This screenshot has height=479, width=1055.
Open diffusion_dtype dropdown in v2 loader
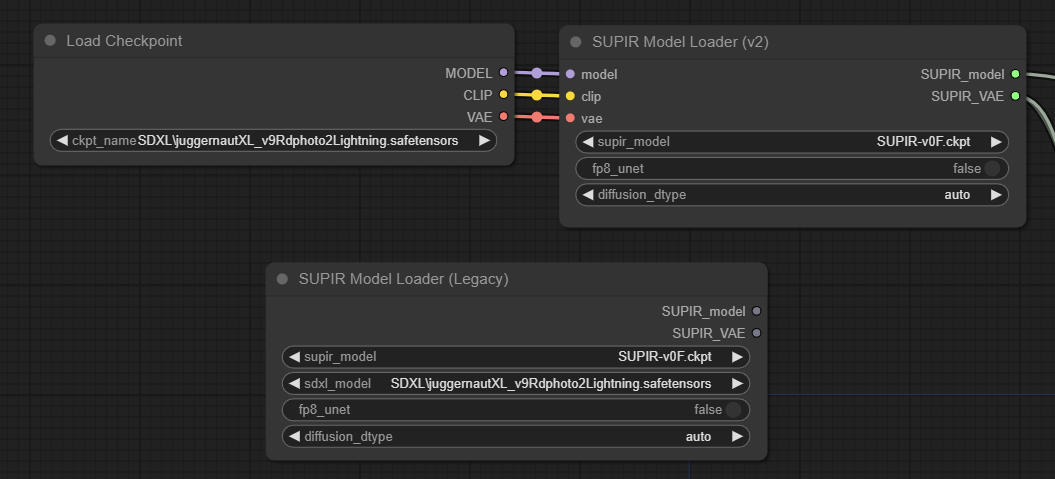coord(792,194)
